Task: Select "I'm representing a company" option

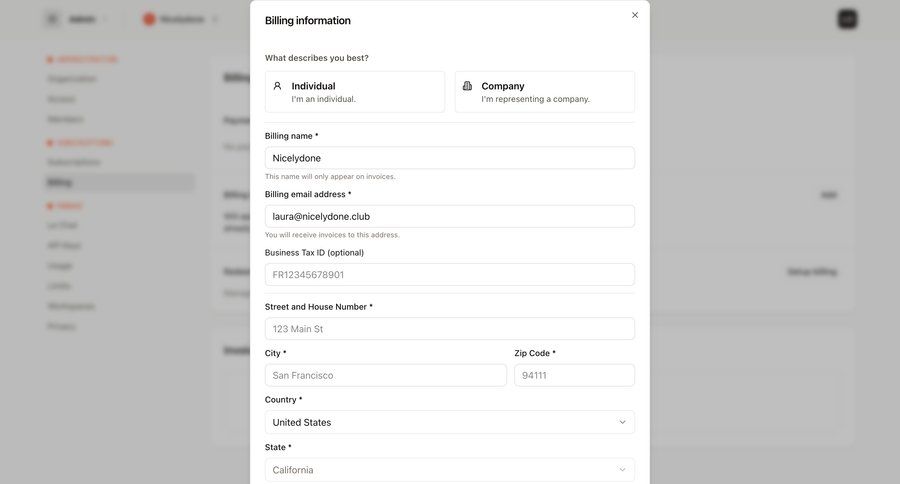Action: tap(544, 92)
